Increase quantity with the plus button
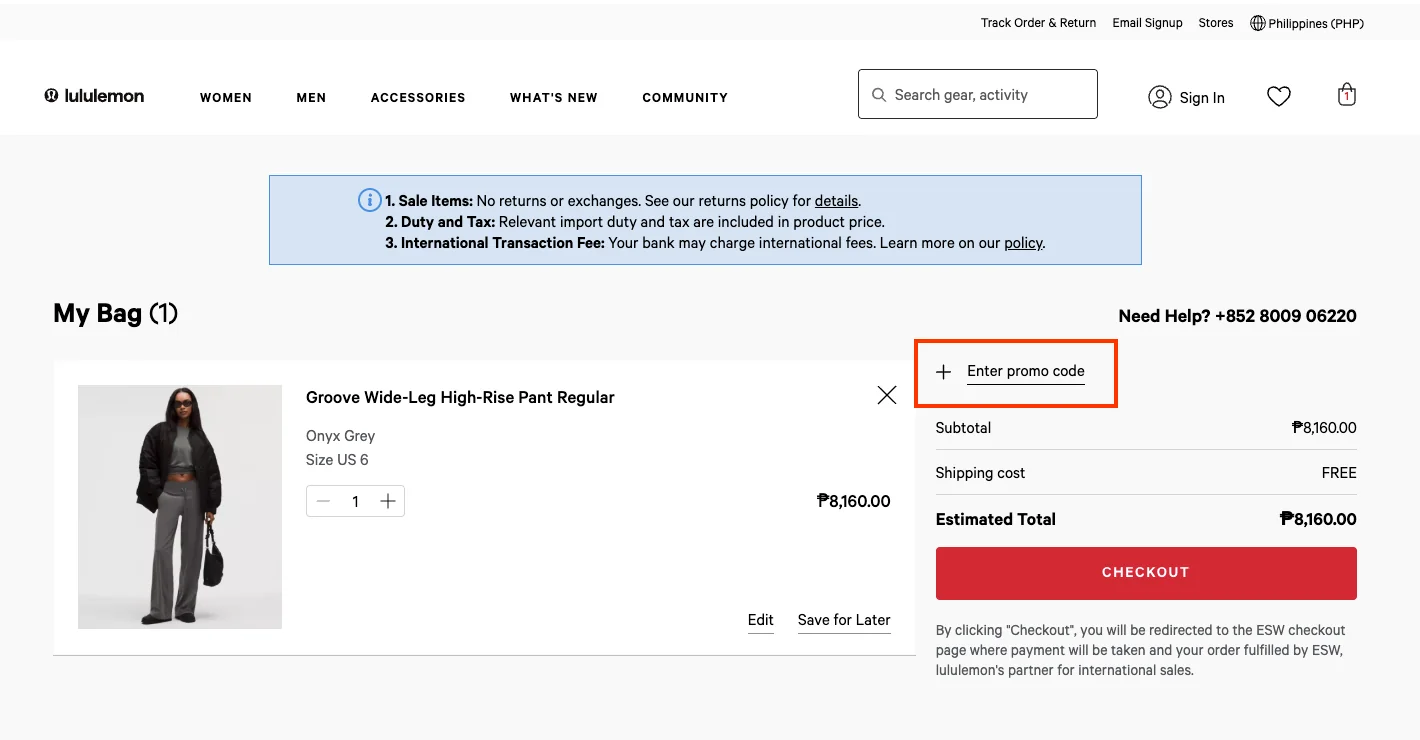This screenshot has width=1420, height=740. coord(388,501)
